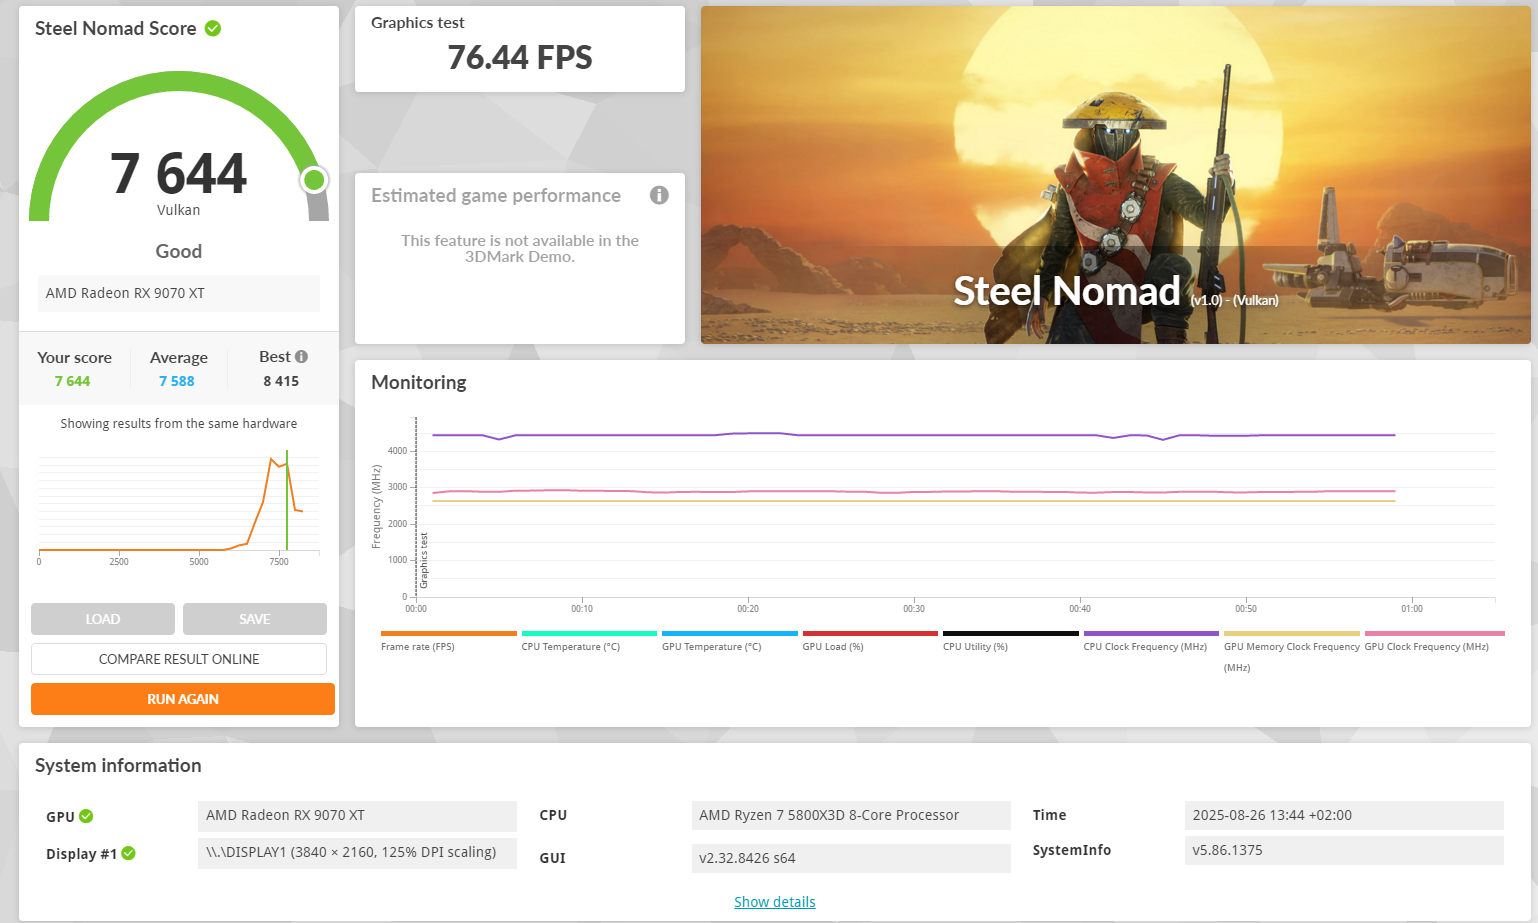Click the 76.44 FPS graphics test result
1538x923 pixels.
pos(520,58)
